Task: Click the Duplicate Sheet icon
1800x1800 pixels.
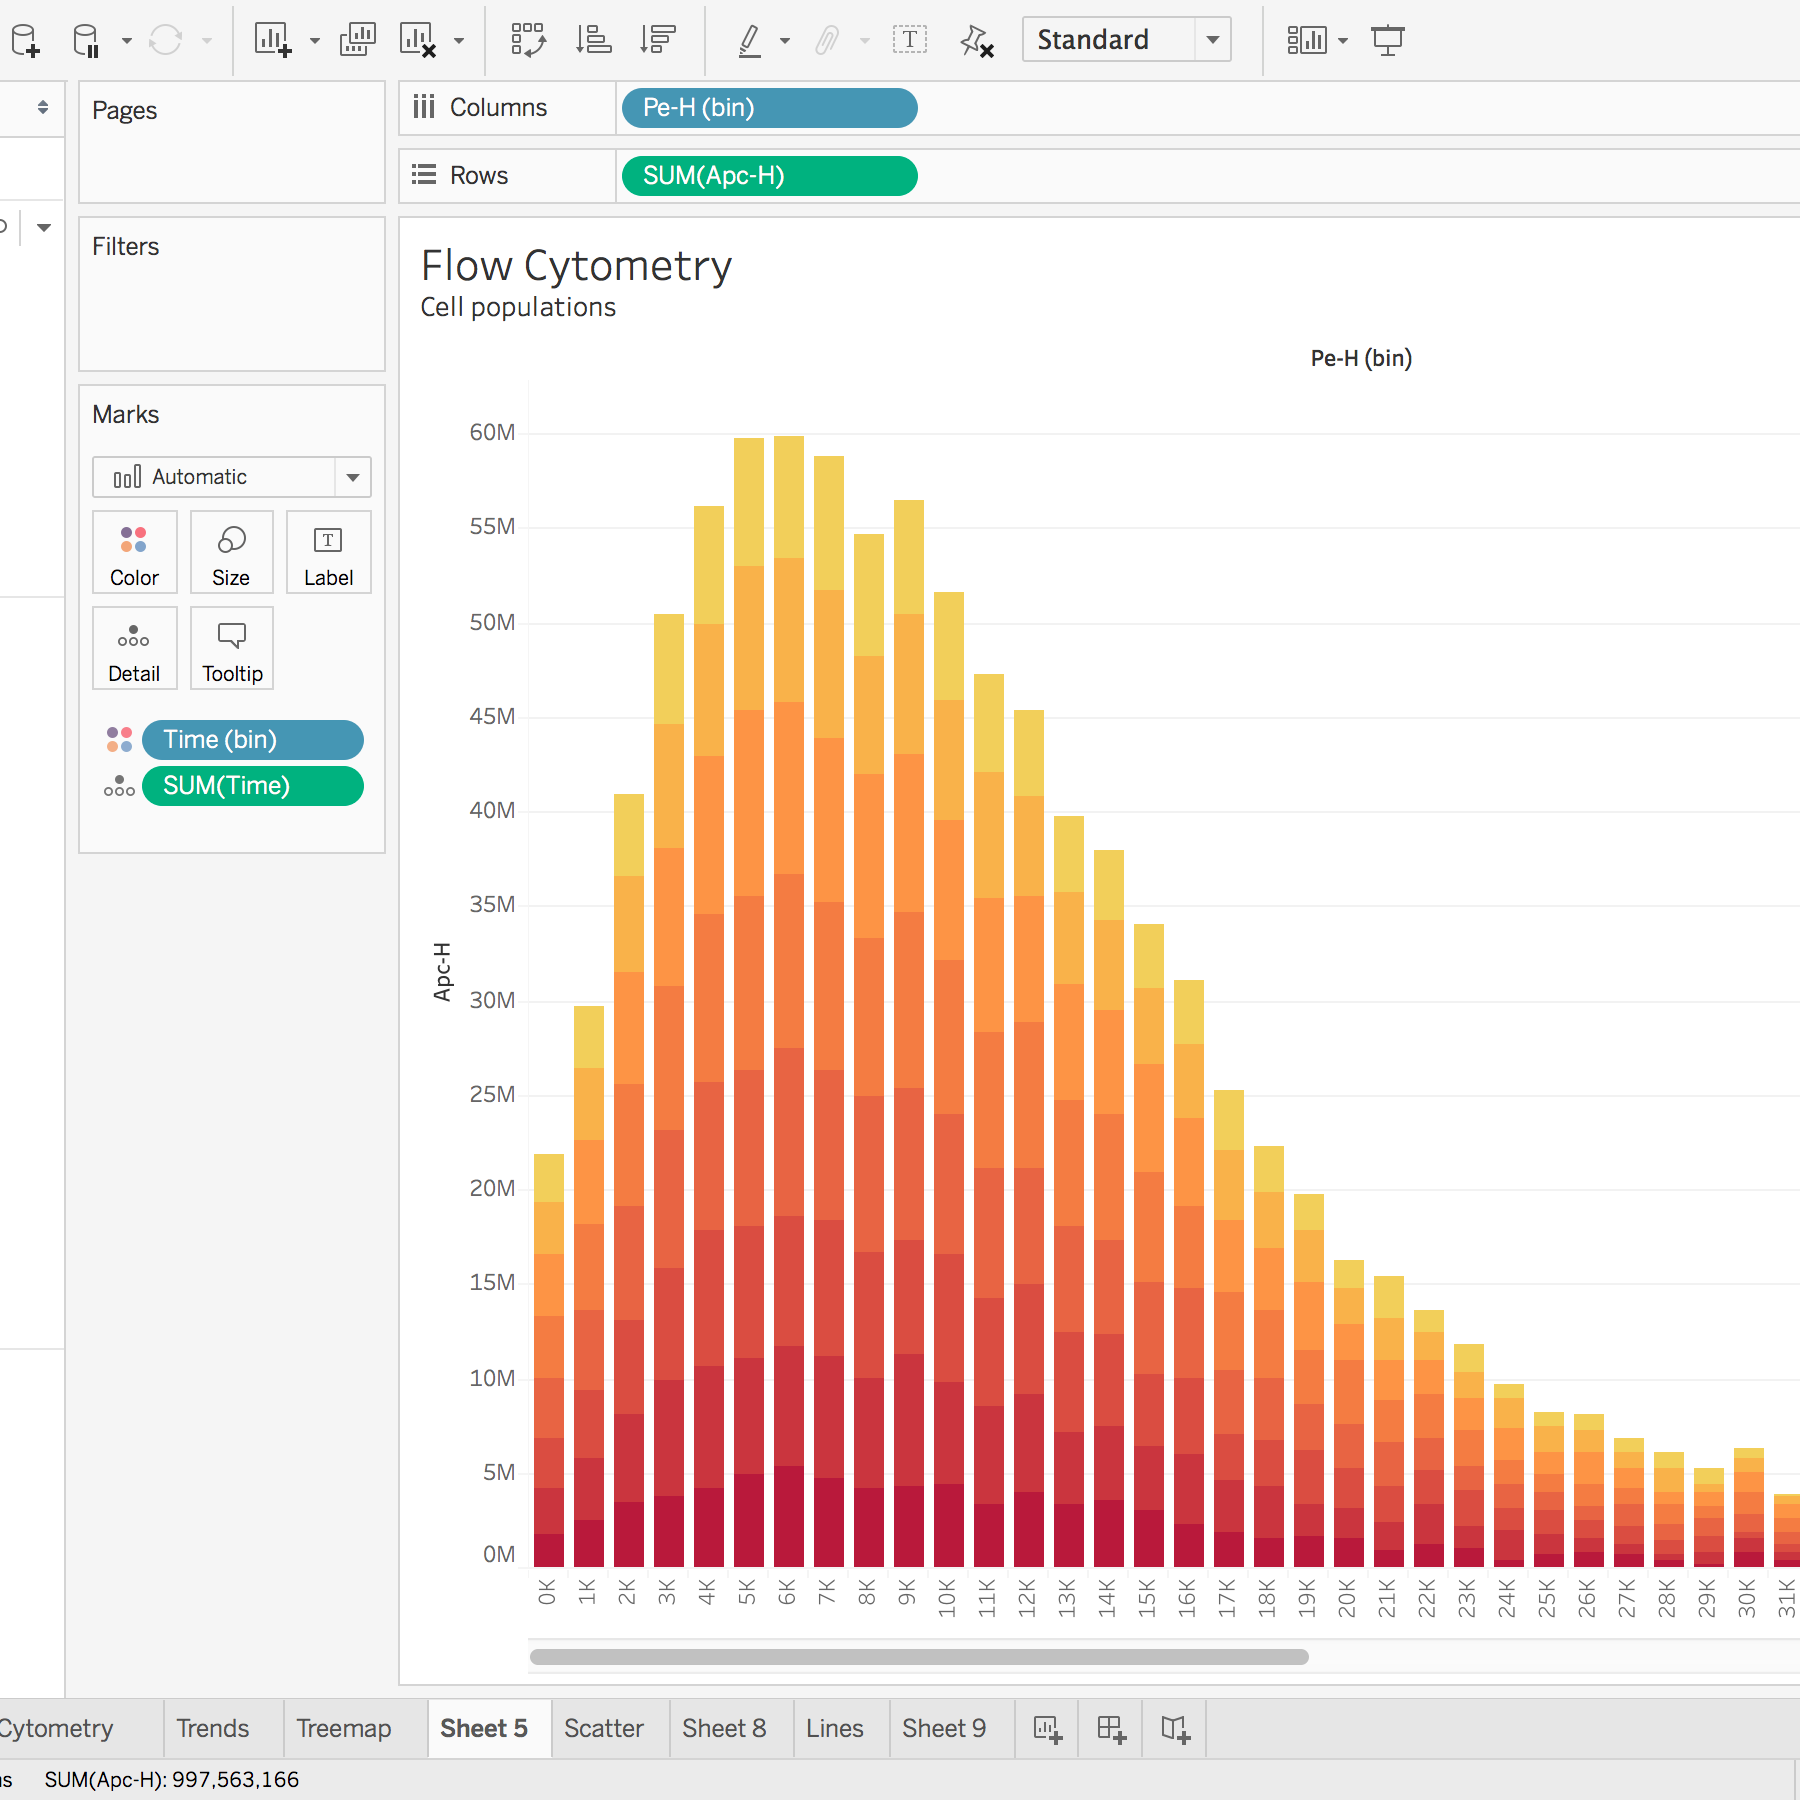Action: click(x=357, y=40)
